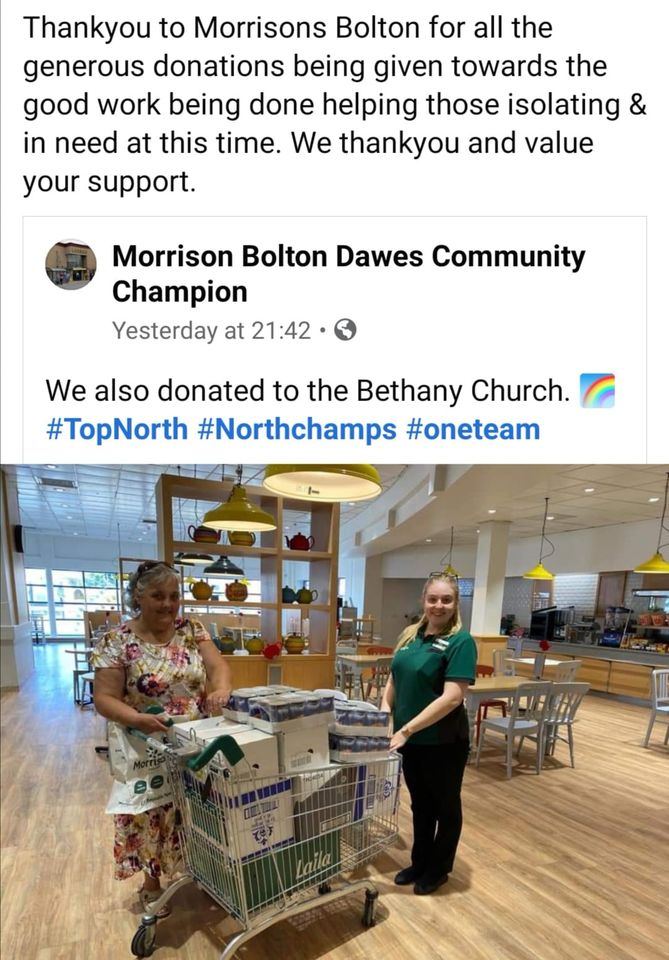
Task: Tap the rainbow emoji after Bethany Church
Action: tap(596, 391)
